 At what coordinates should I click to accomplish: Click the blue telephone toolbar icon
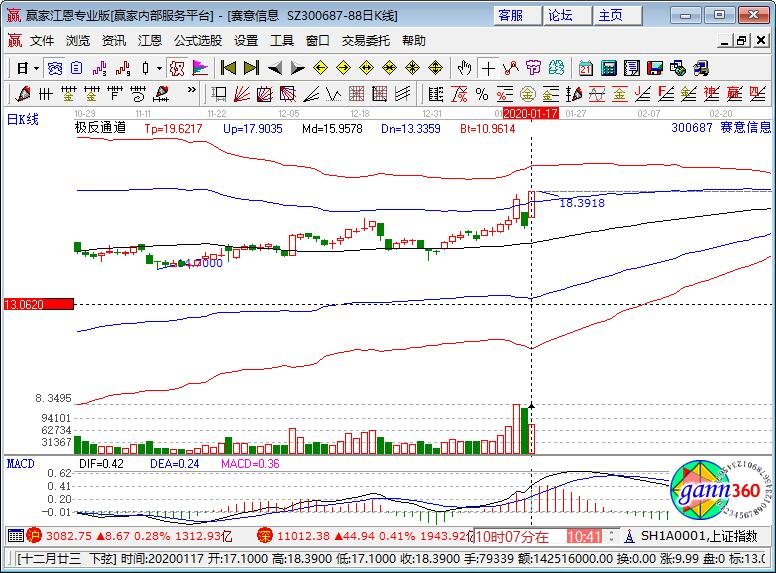[54, 68]
